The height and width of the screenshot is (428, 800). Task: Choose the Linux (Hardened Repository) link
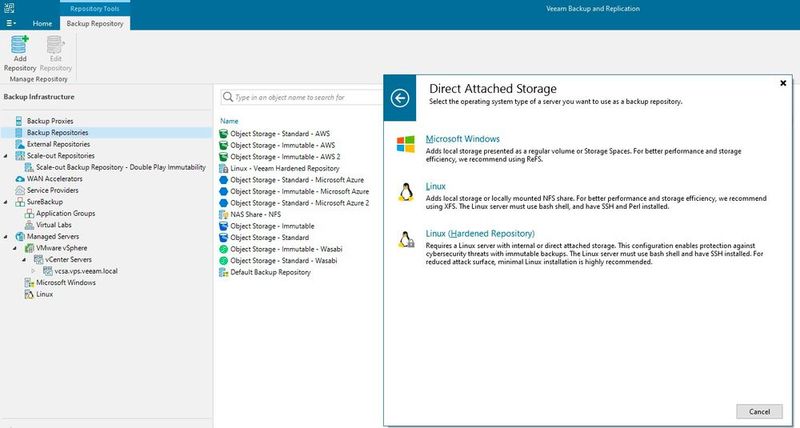[x=480, y=234]
